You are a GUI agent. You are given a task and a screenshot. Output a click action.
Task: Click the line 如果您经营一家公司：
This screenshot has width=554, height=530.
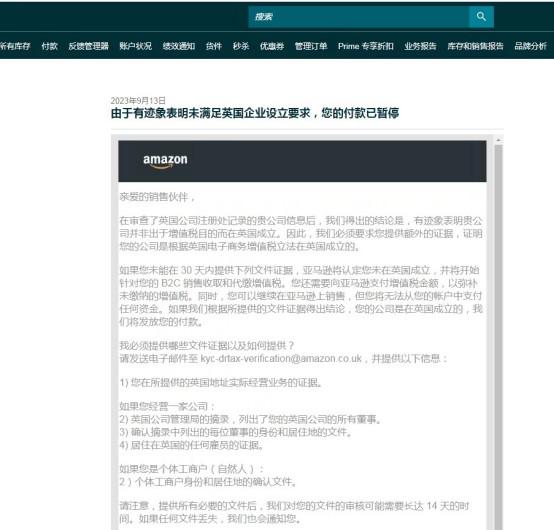click(x=167, y=406)
